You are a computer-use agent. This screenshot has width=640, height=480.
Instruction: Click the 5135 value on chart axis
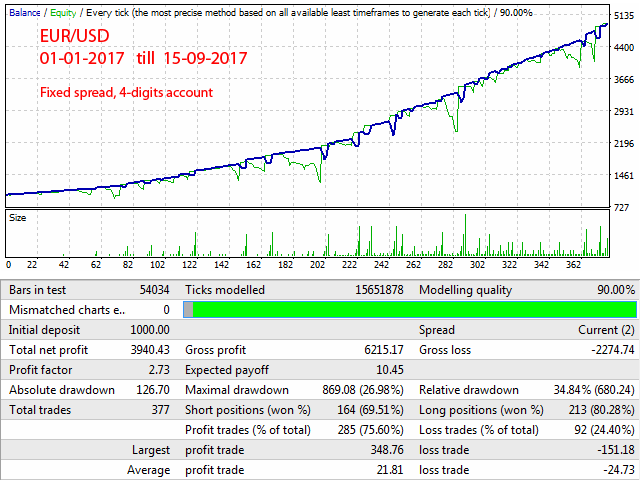tap(624, 16)
